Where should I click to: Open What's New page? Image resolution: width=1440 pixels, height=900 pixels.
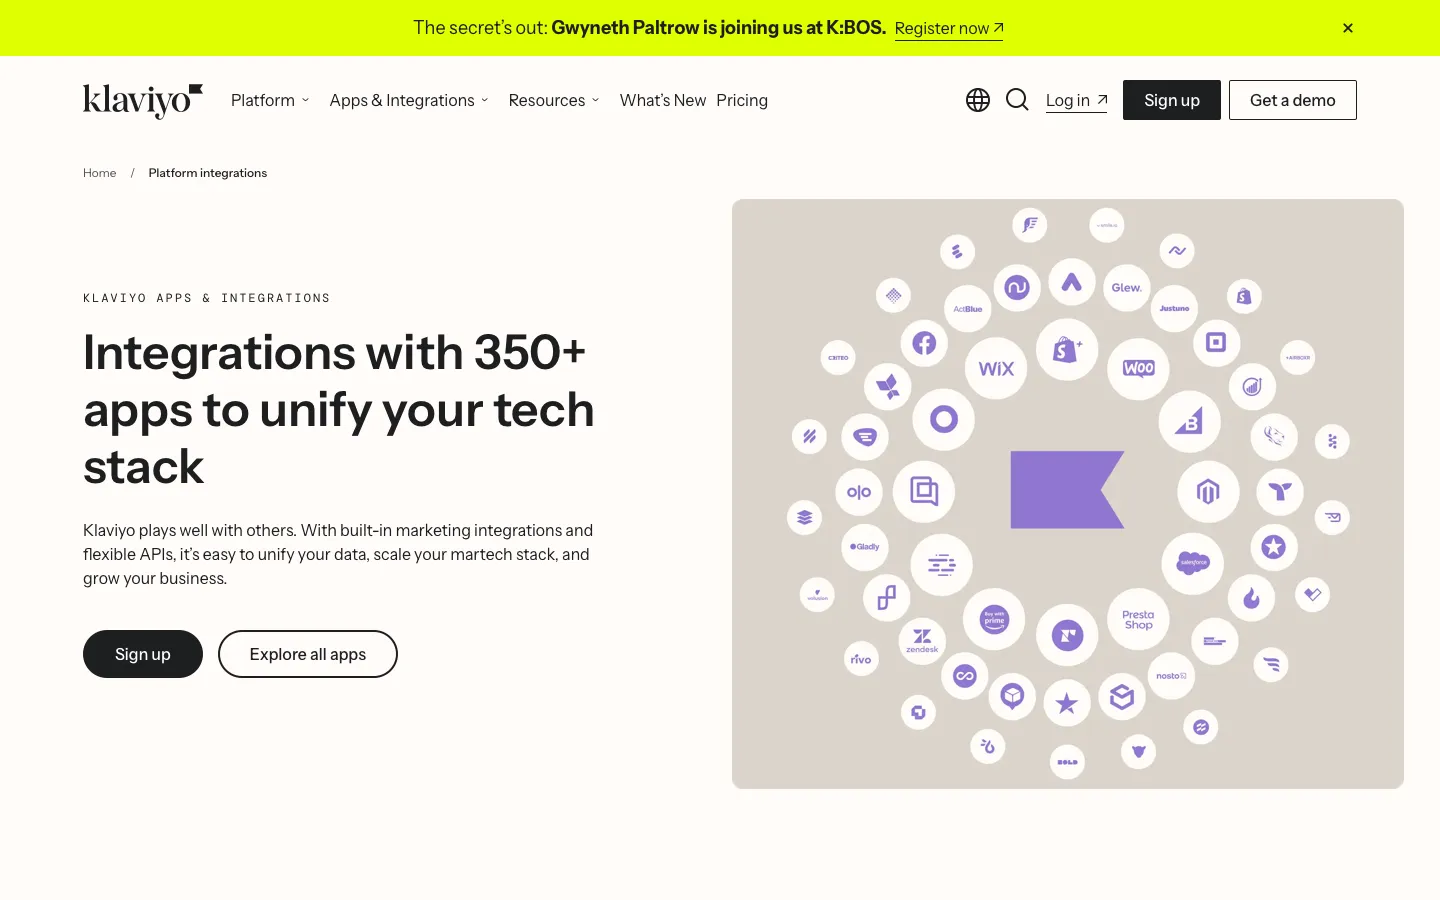(x=663, y=100)
